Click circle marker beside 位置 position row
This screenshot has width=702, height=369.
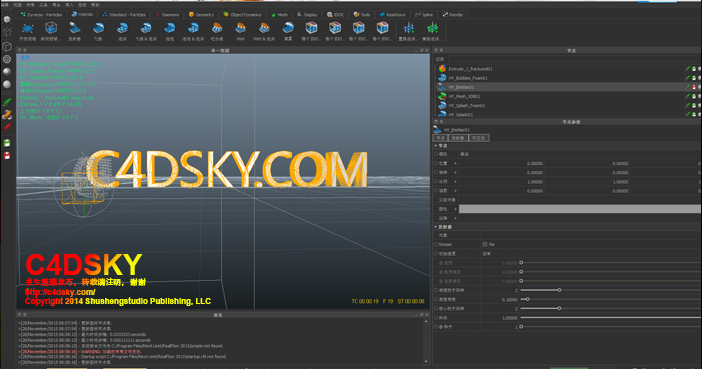pos(436,163)
